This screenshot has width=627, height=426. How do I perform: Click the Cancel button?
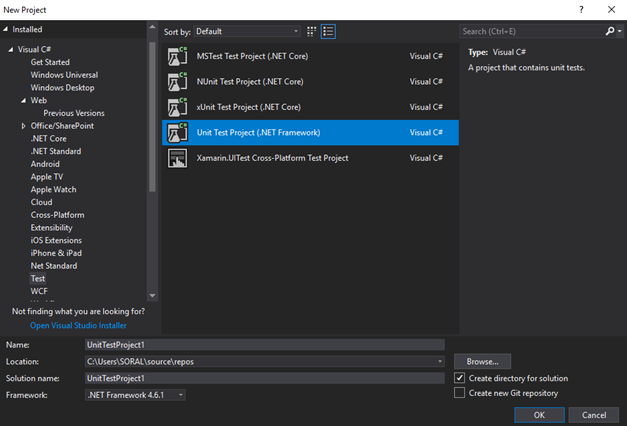point(594,415)
